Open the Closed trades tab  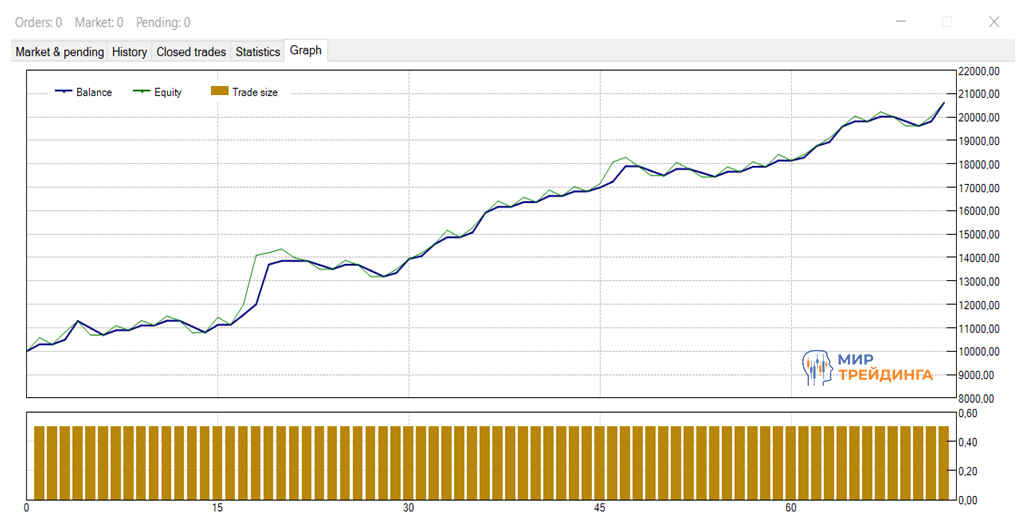(x=191, y=52)
